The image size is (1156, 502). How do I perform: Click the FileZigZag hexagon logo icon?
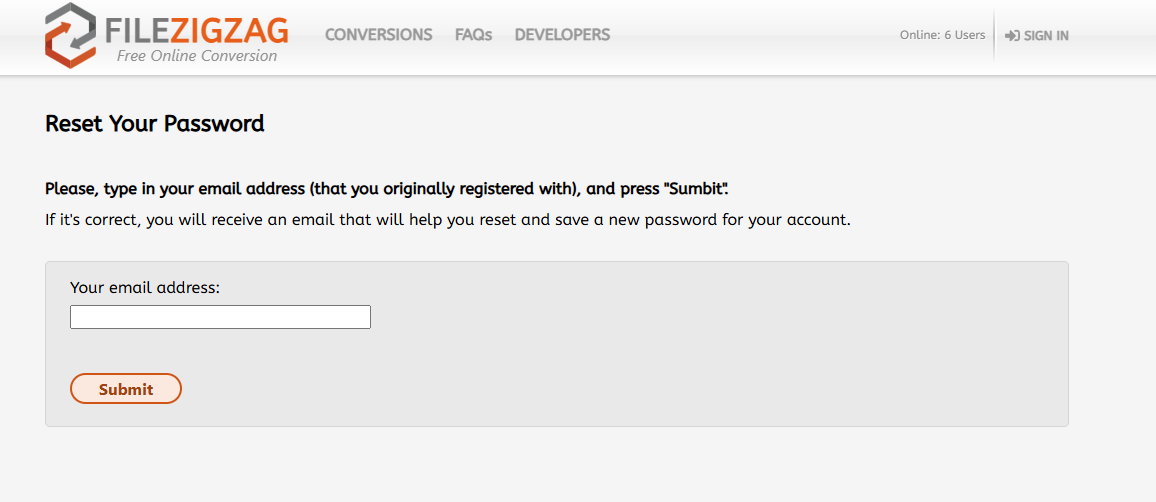(x=70, y=35)
